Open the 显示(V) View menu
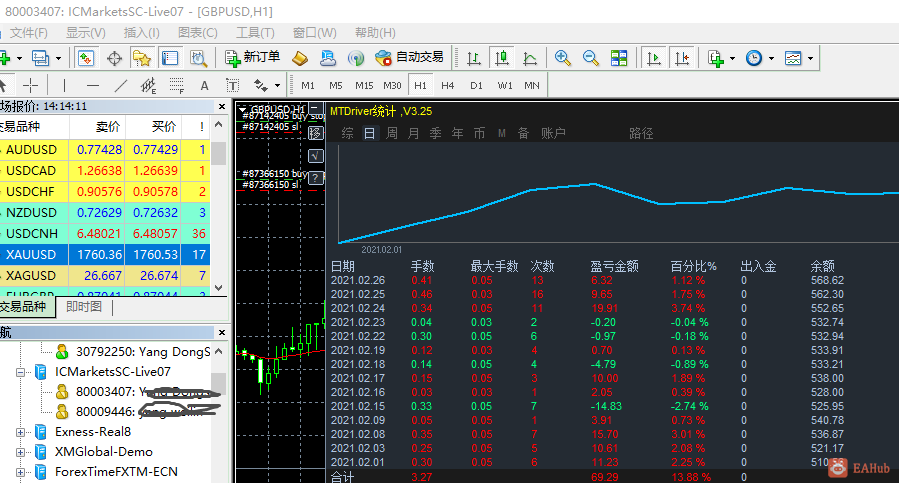The width and height of the screenshot is (899, 483). 85,33
